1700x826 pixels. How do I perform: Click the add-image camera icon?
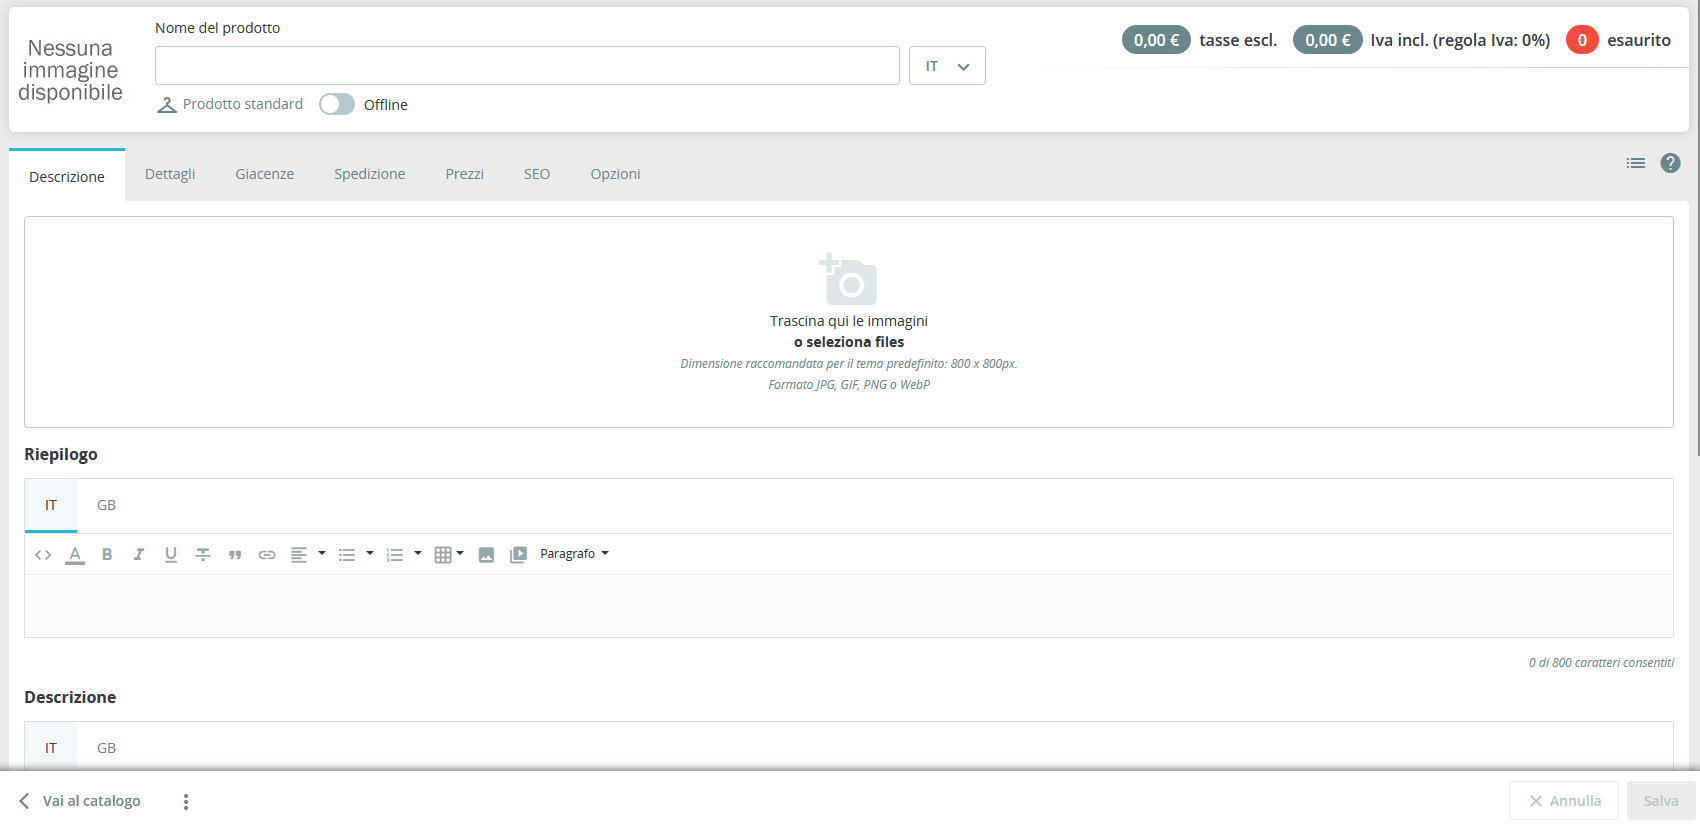[848, 279]
